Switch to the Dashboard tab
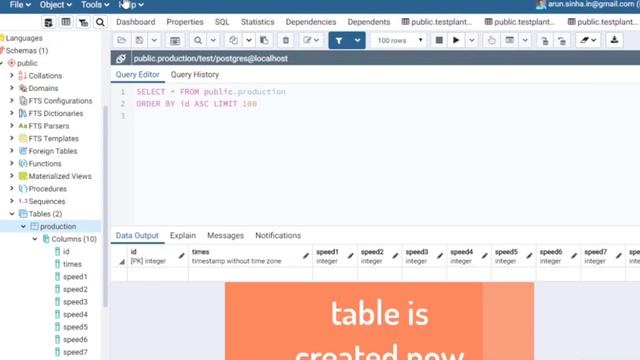The height and width of the screenshot is (360, 640). (136, 22)
